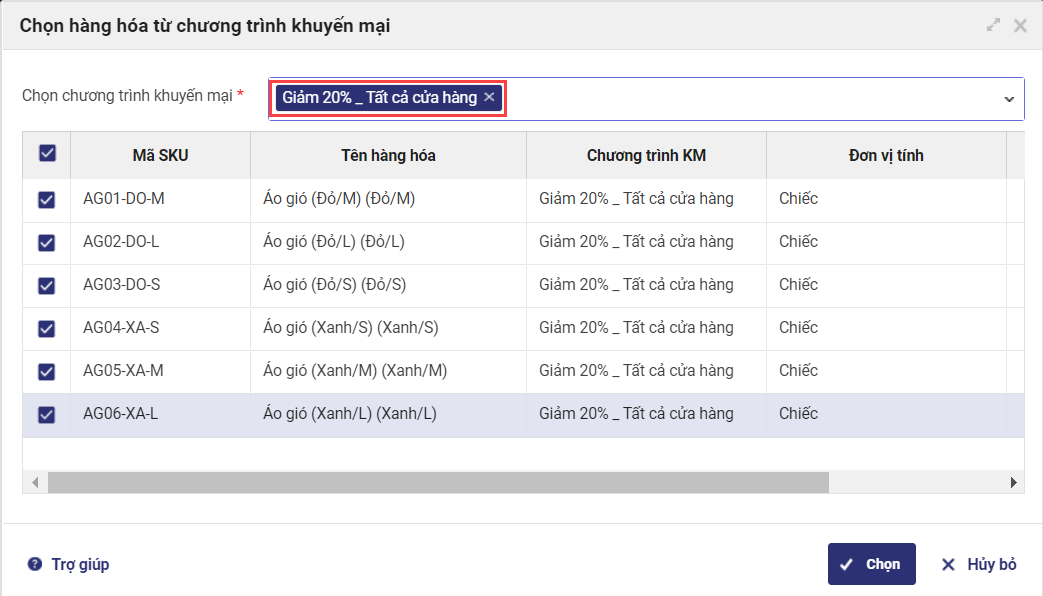Click the 'Mã SKU' column header

tap(160, 155)
